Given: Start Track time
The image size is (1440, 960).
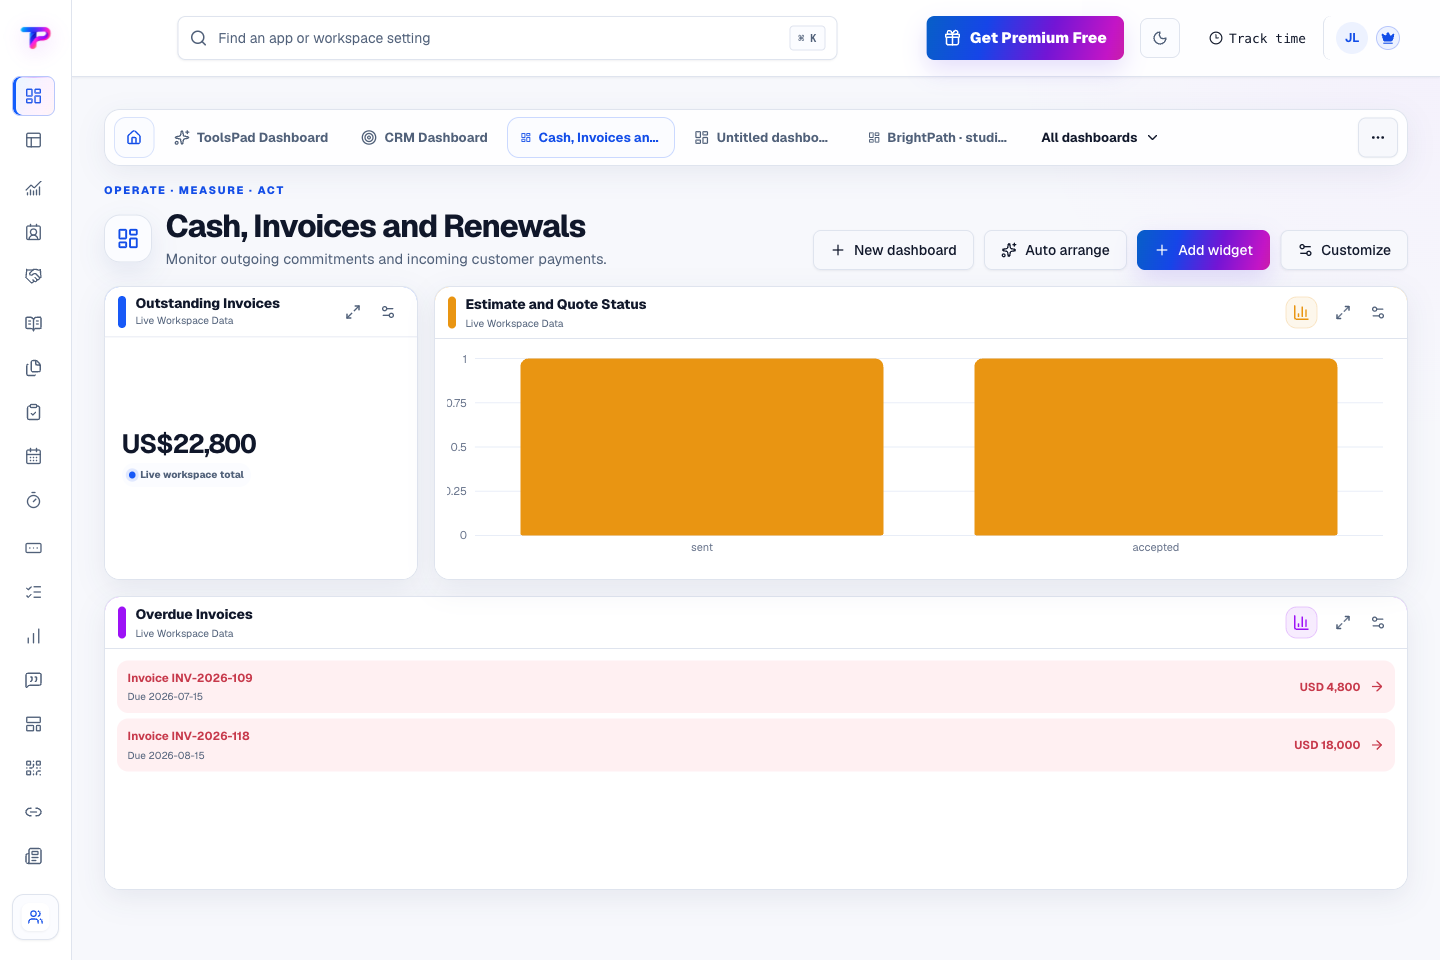Looking at the screenshot, I should 1257,38.
